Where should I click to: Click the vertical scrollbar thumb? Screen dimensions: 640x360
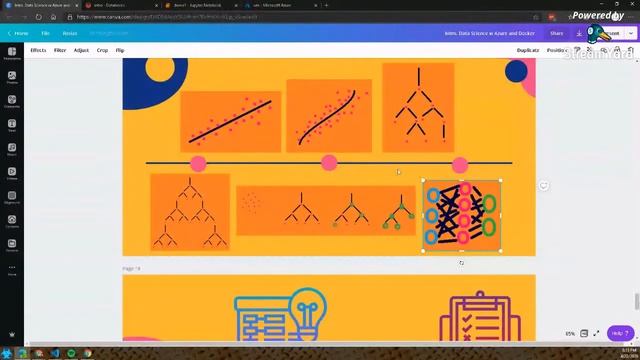point(637,302)
